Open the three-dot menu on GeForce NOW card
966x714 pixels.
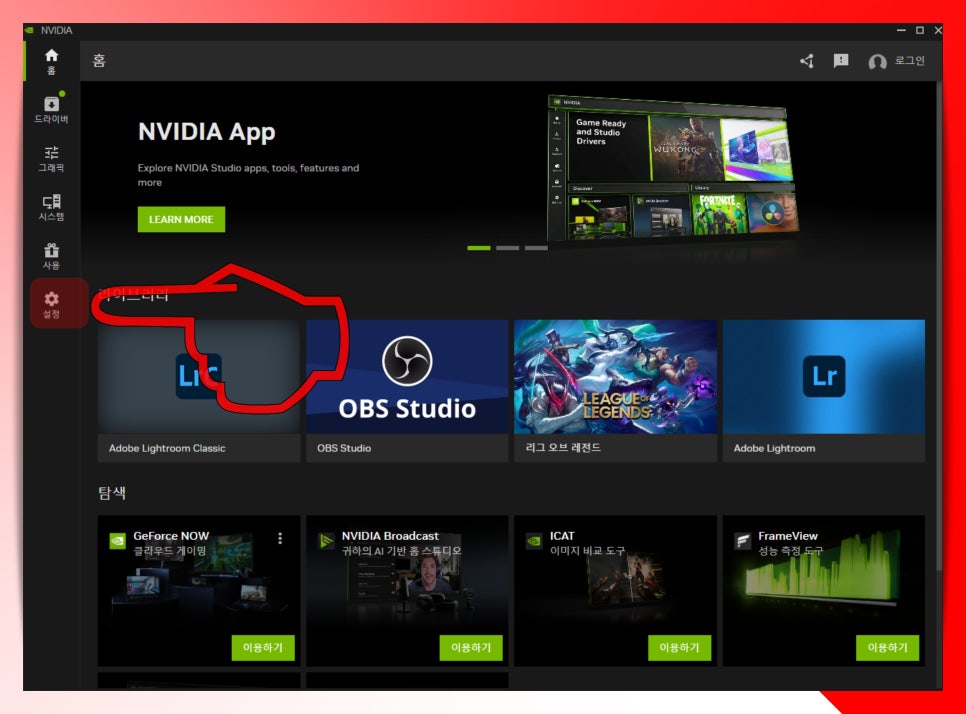coord(281,538)
